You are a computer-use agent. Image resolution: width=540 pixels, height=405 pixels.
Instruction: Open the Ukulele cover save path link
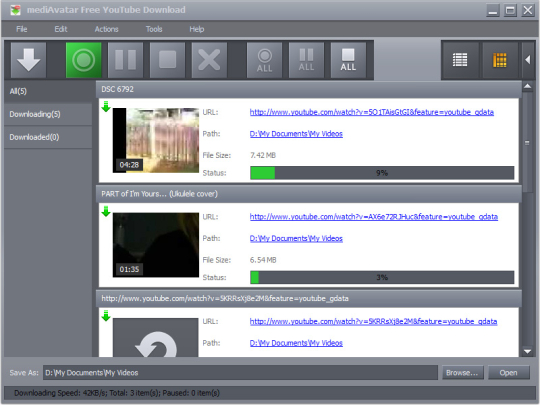[x=296, y=238]
